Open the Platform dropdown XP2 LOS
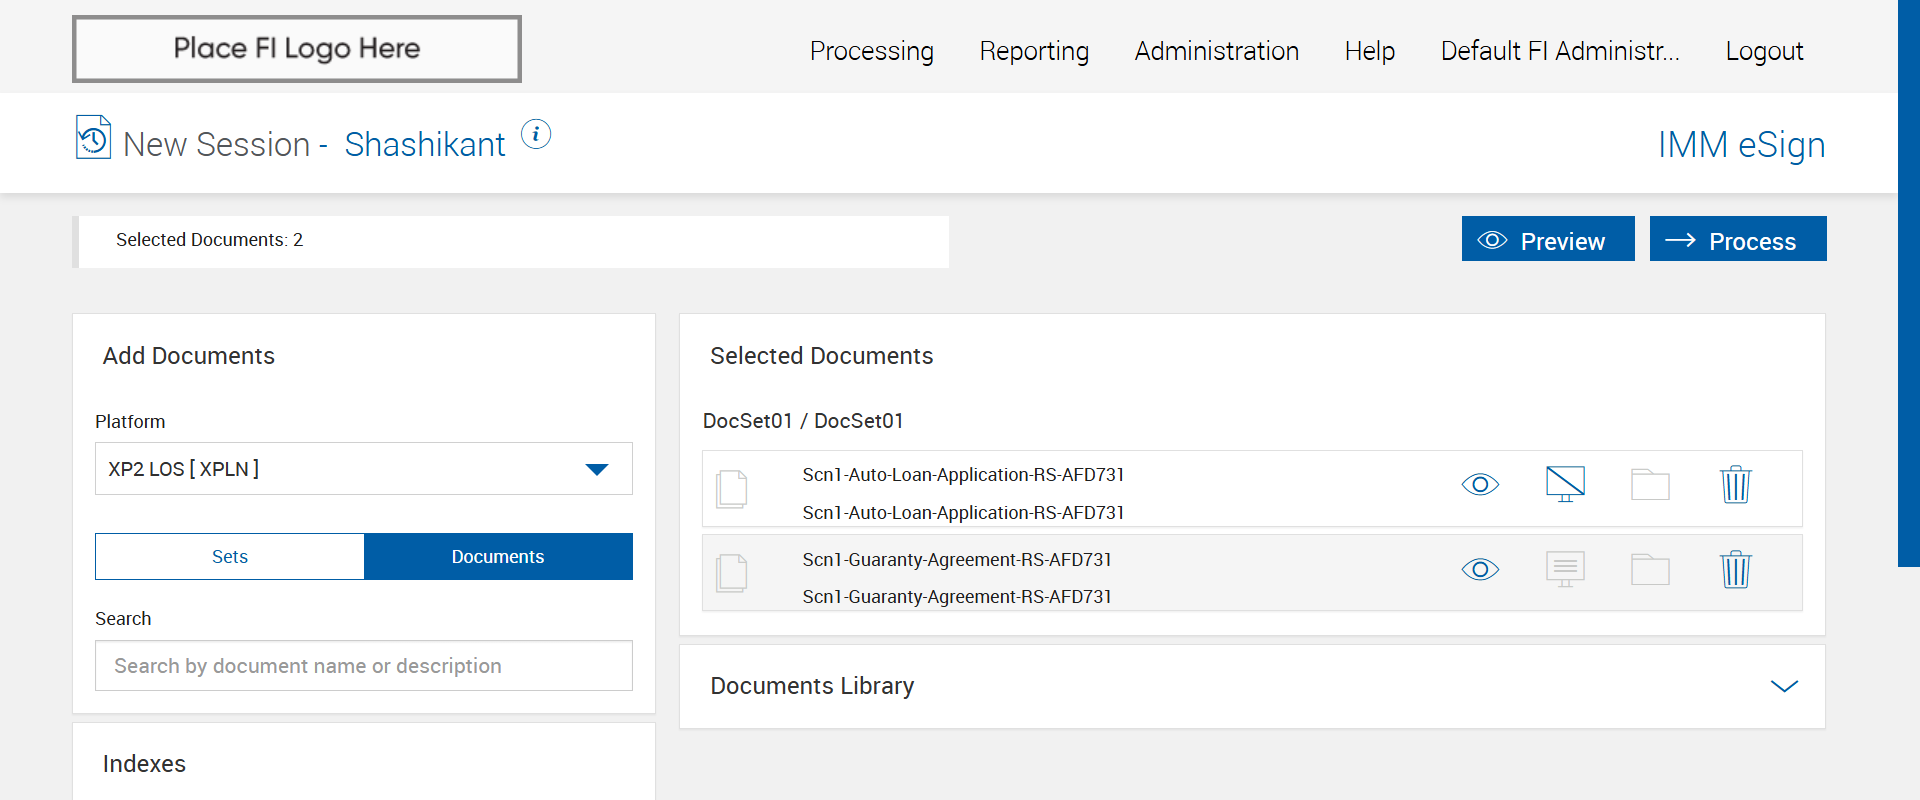1920x800 pixels. (363, 469)
